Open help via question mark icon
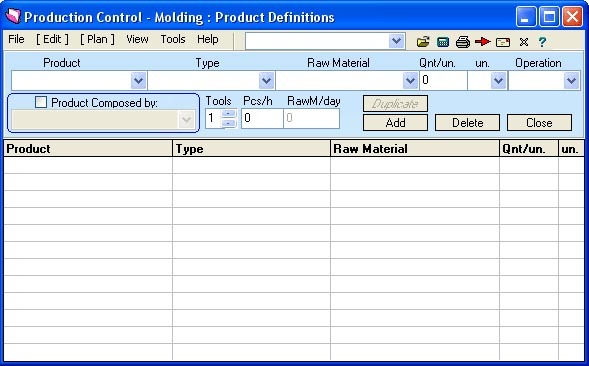Screen dimensions: 589x366 pyautogui.click(x=542, y=42)
